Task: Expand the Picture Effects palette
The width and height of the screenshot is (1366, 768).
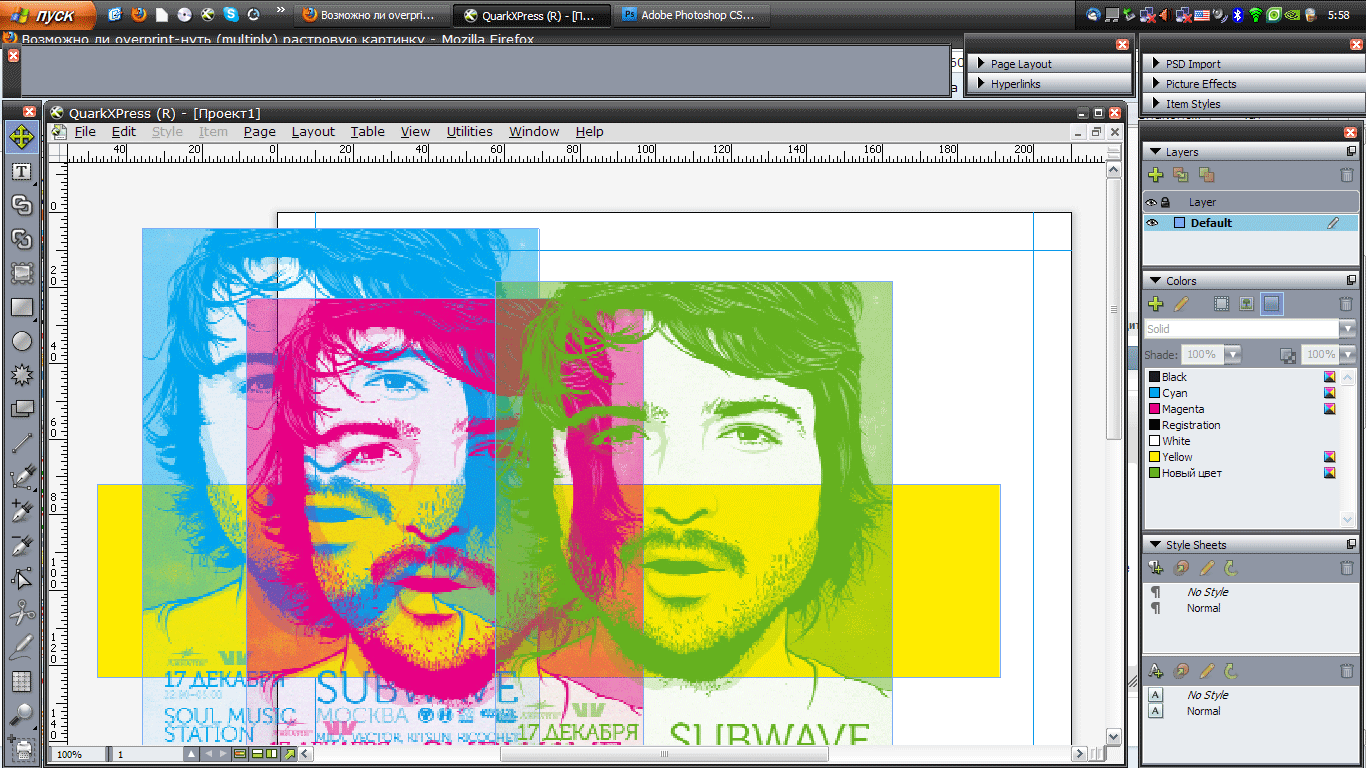Action: 1156,84
